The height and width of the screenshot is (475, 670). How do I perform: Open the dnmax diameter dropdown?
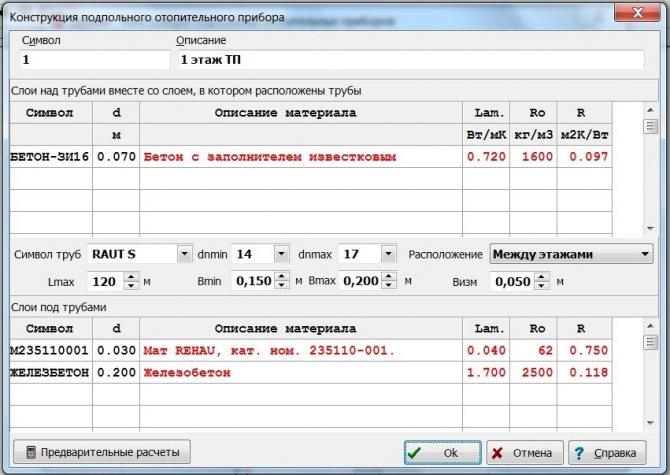point(387,254)
